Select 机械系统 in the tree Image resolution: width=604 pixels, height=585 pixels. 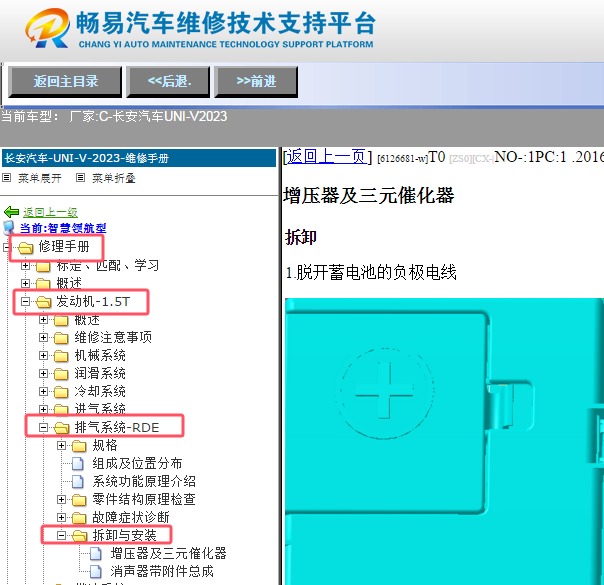pyautogui.click(x=100, y=355)
